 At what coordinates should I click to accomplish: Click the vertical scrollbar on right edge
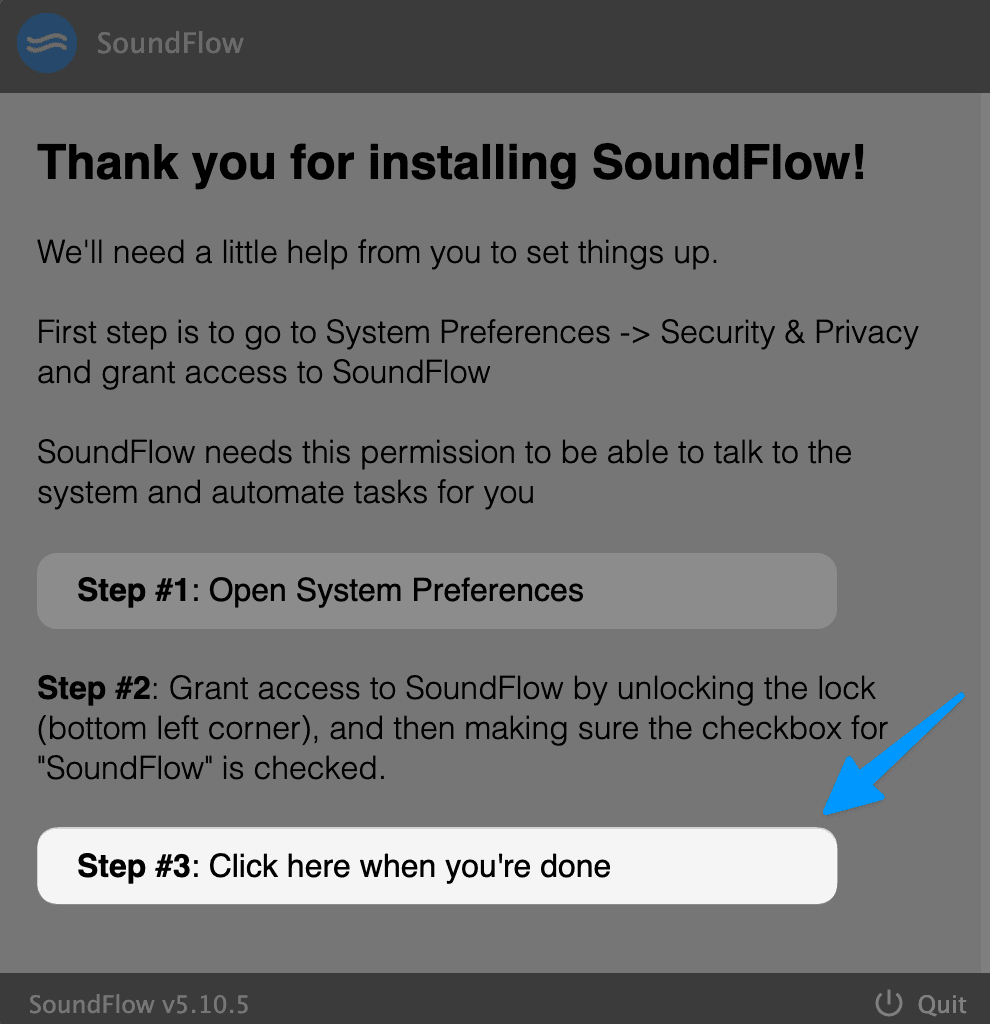pyautogui.click(x=985, y=532)
